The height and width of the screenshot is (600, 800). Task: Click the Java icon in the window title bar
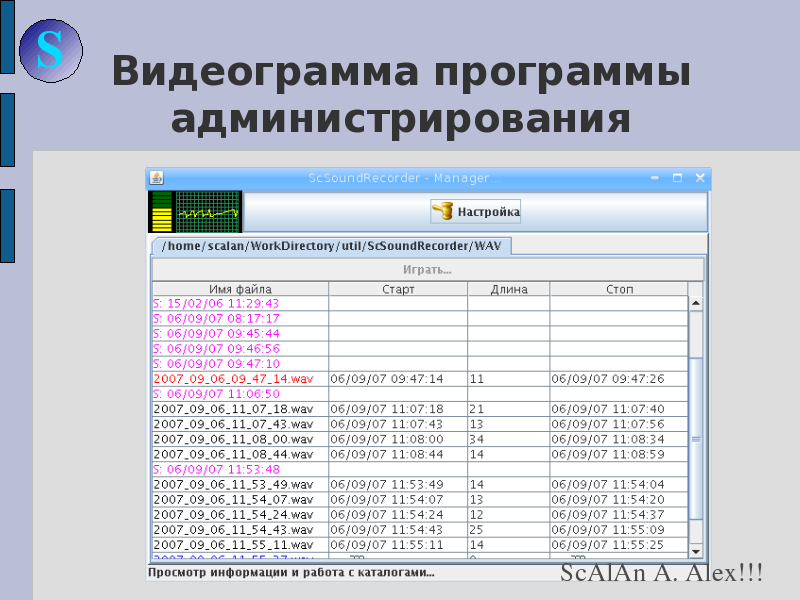point(157,178)
